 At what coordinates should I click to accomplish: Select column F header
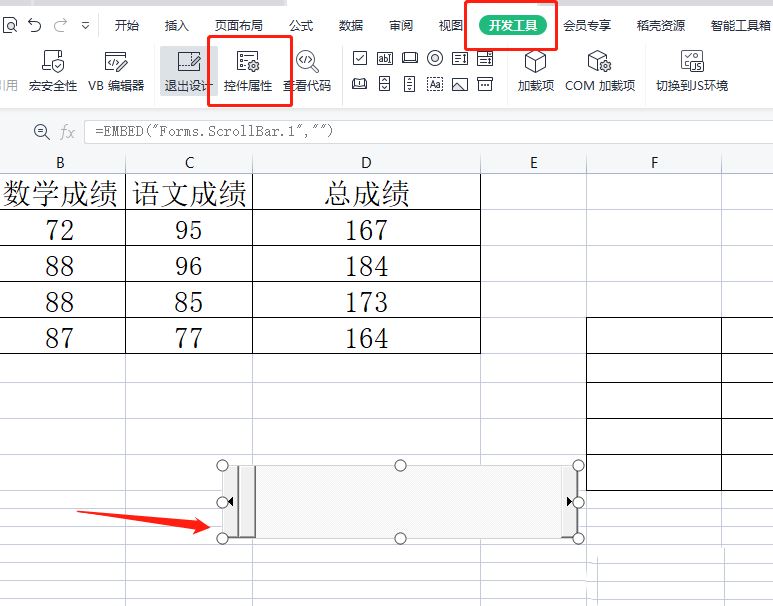654,163
